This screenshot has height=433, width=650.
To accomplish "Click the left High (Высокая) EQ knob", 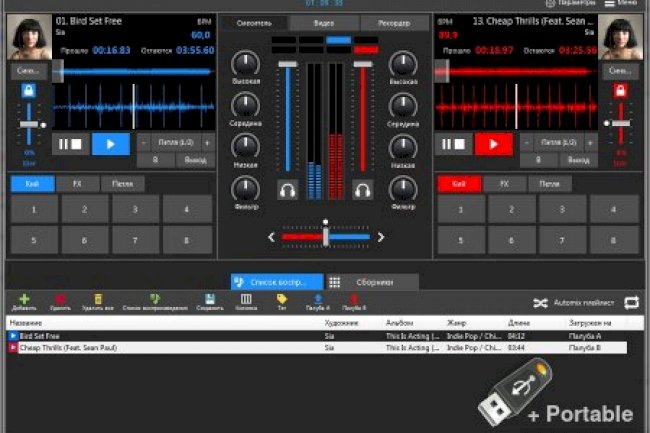I will [x=246, y=64].
